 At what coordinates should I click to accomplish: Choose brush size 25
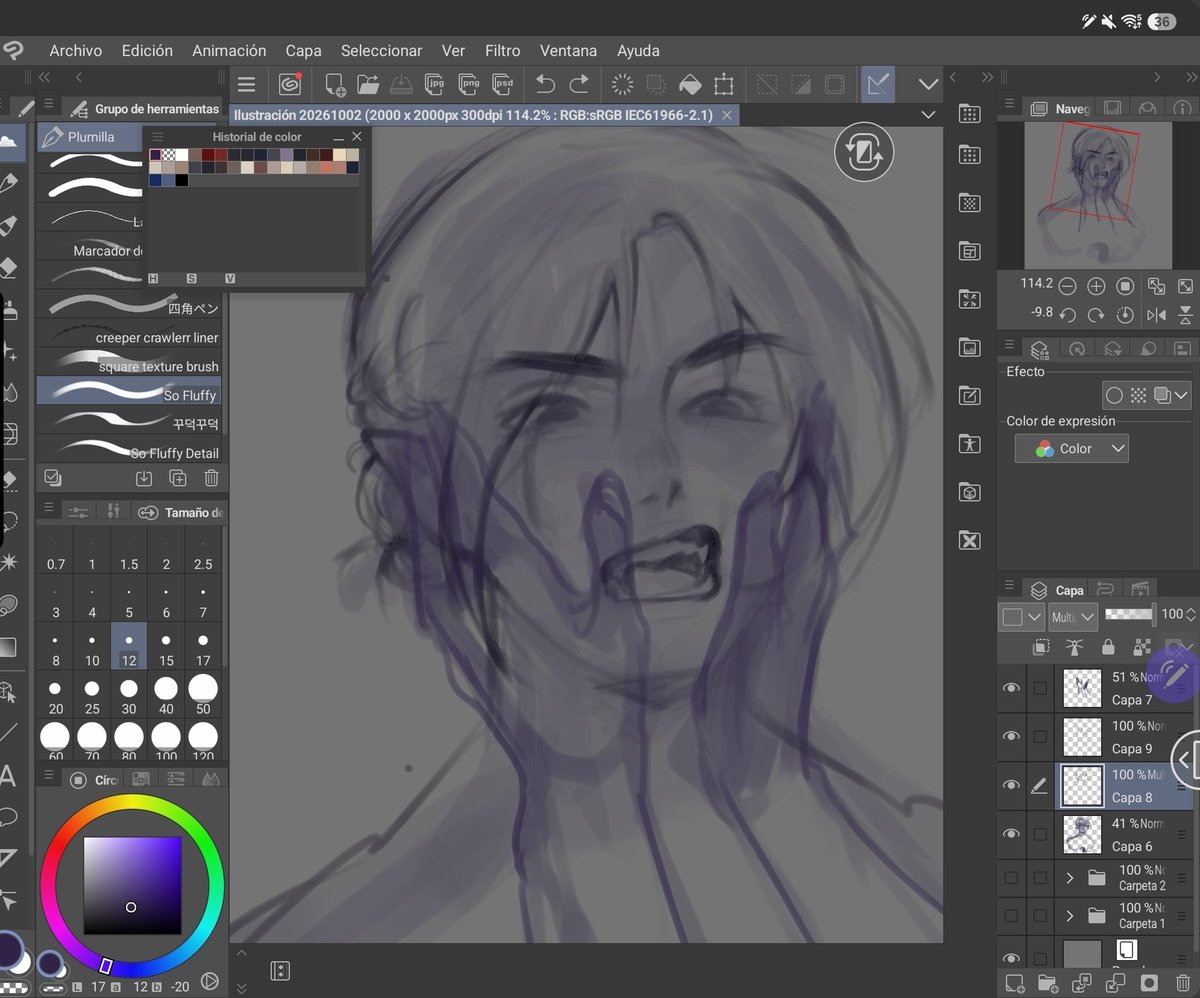click(92, 695)
